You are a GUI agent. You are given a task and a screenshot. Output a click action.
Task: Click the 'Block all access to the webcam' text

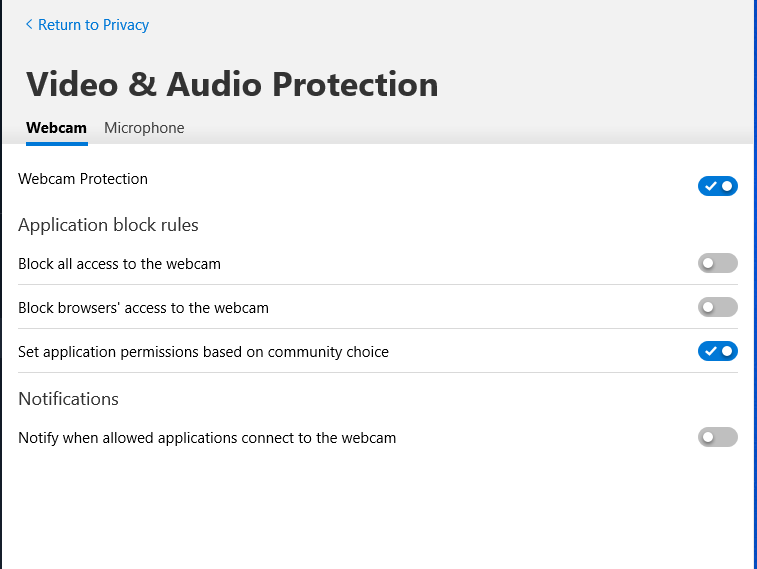tap(119, 264)
